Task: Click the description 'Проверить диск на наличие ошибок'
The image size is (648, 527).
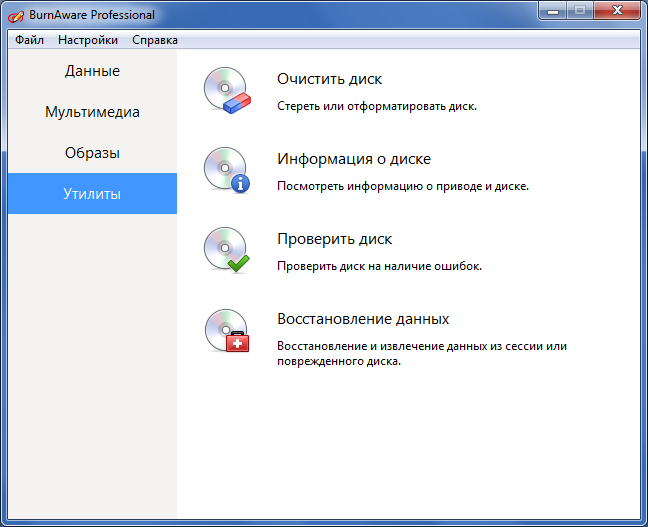Action: (379, 265)
